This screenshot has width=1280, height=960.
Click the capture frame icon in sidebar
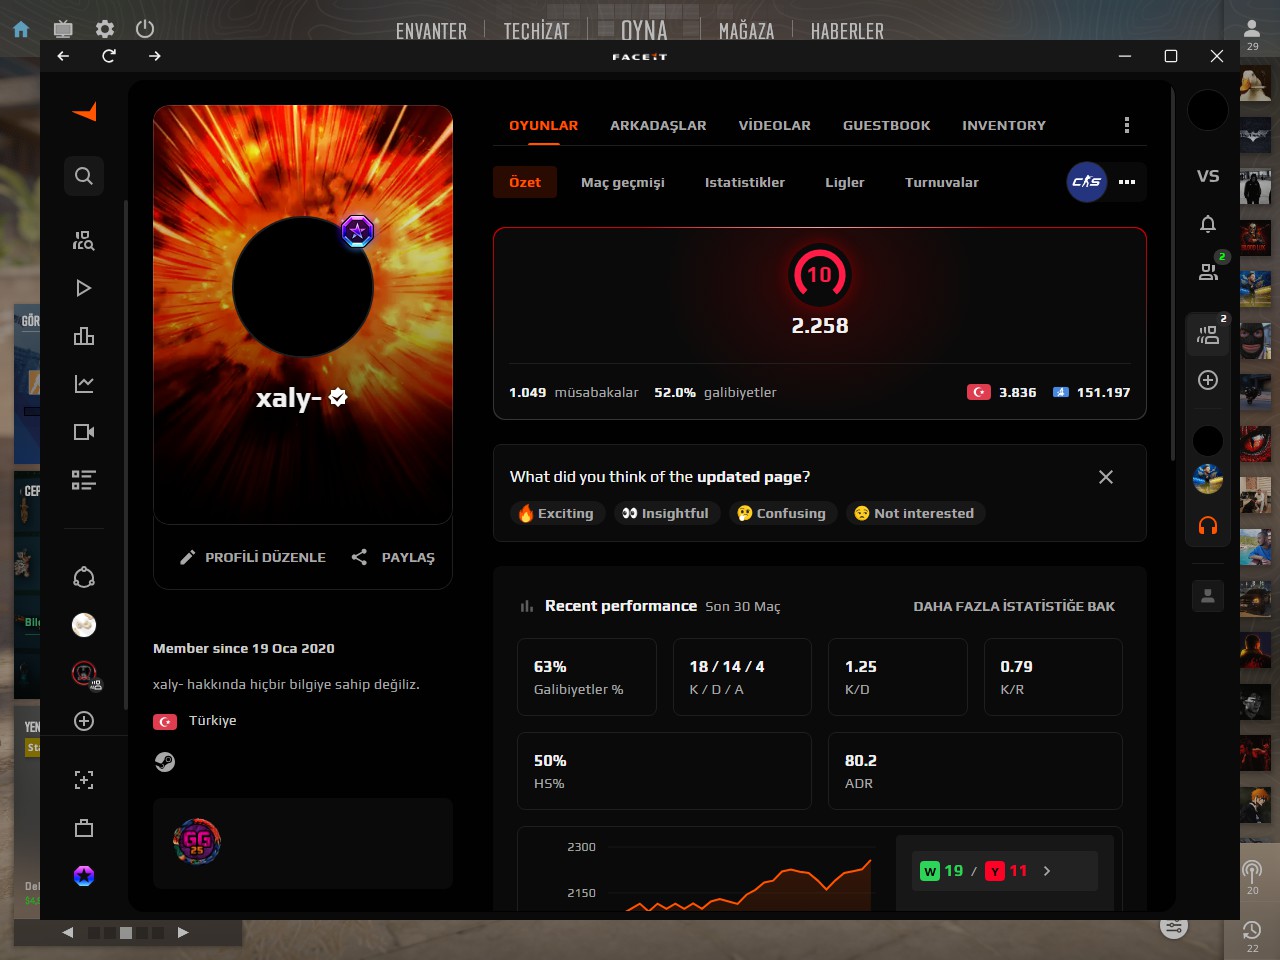pyautogui.click(x=84, y=780)
